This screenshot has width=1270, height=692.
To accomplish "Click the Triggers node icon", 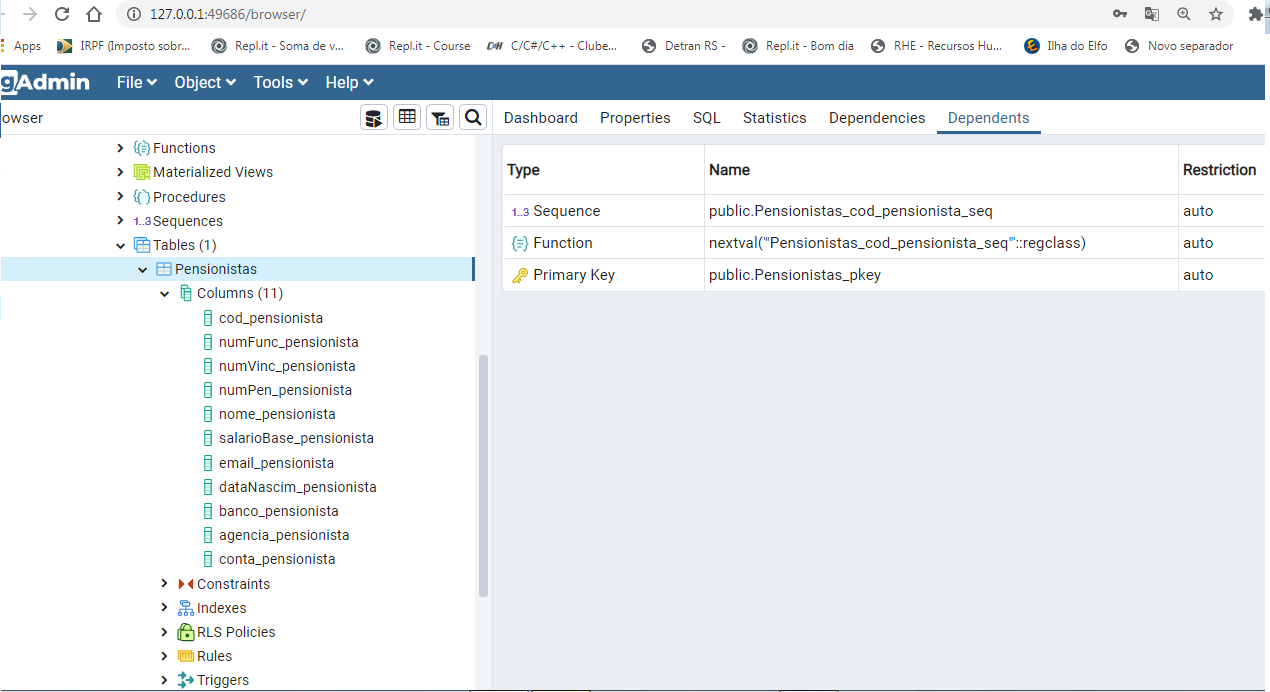I will [x=186, y=680].
